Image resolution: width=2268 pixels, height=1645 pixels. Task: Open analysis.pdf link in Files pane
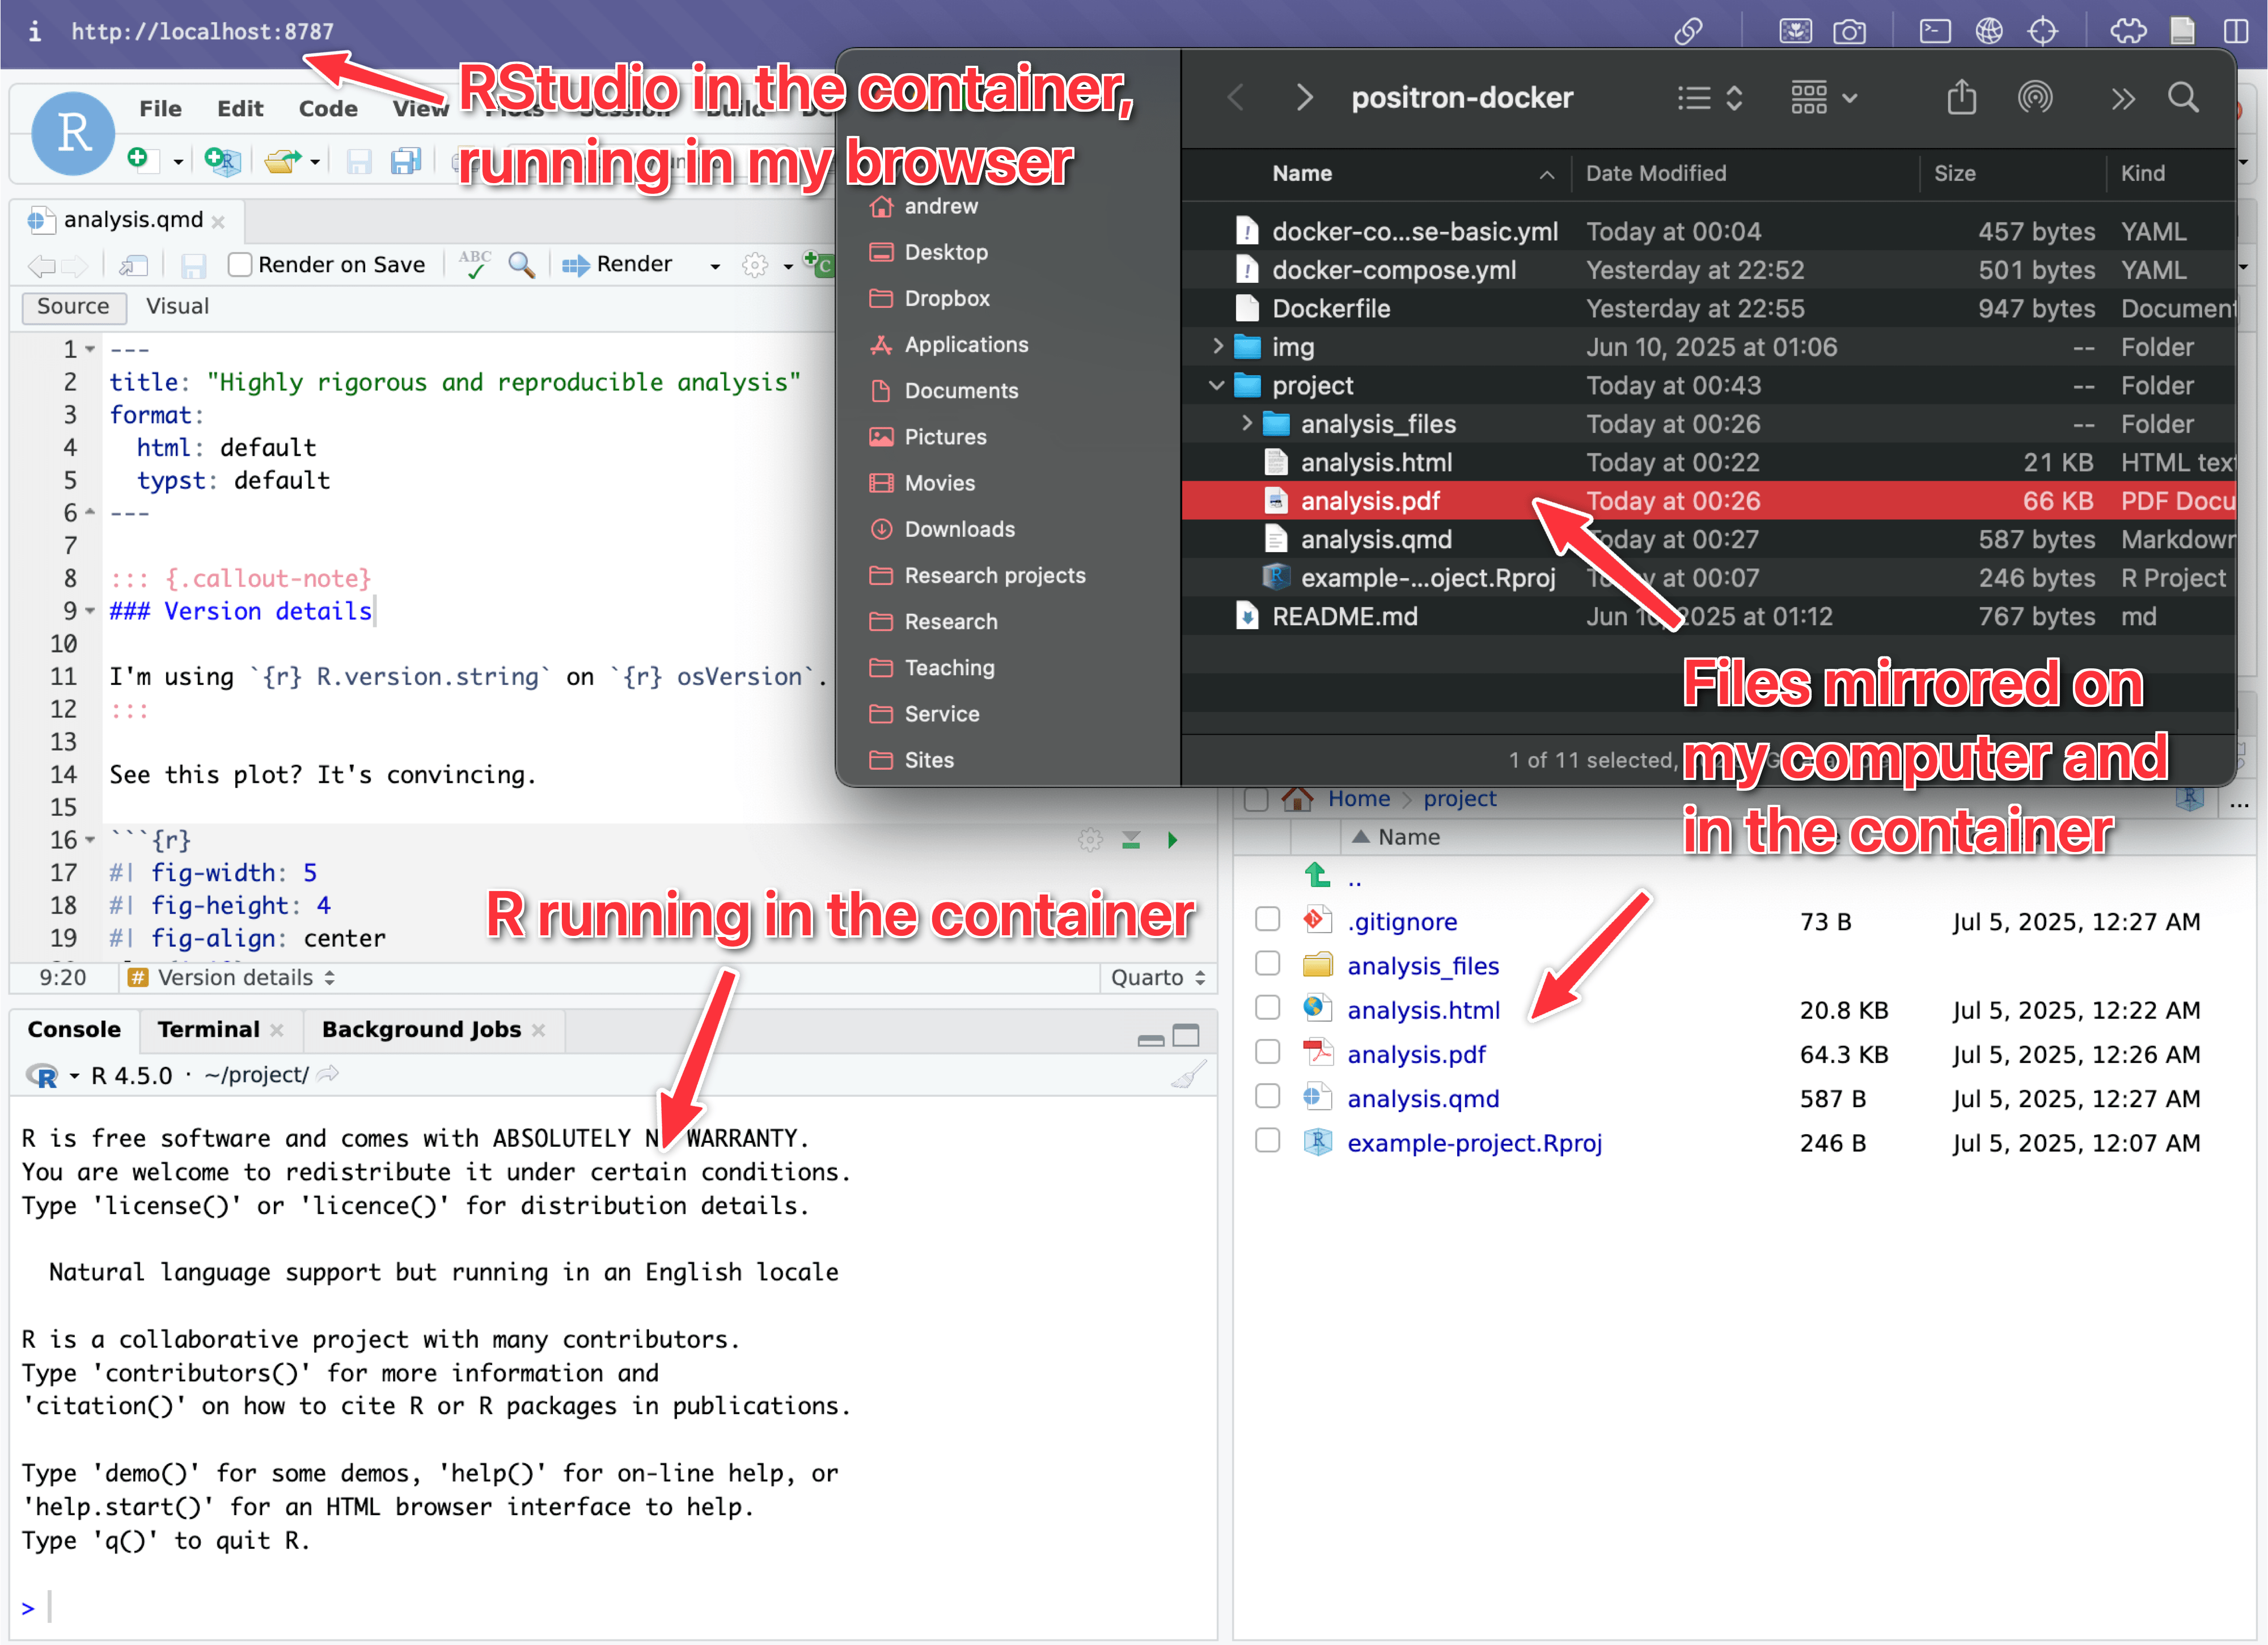click(1416, 1054)
